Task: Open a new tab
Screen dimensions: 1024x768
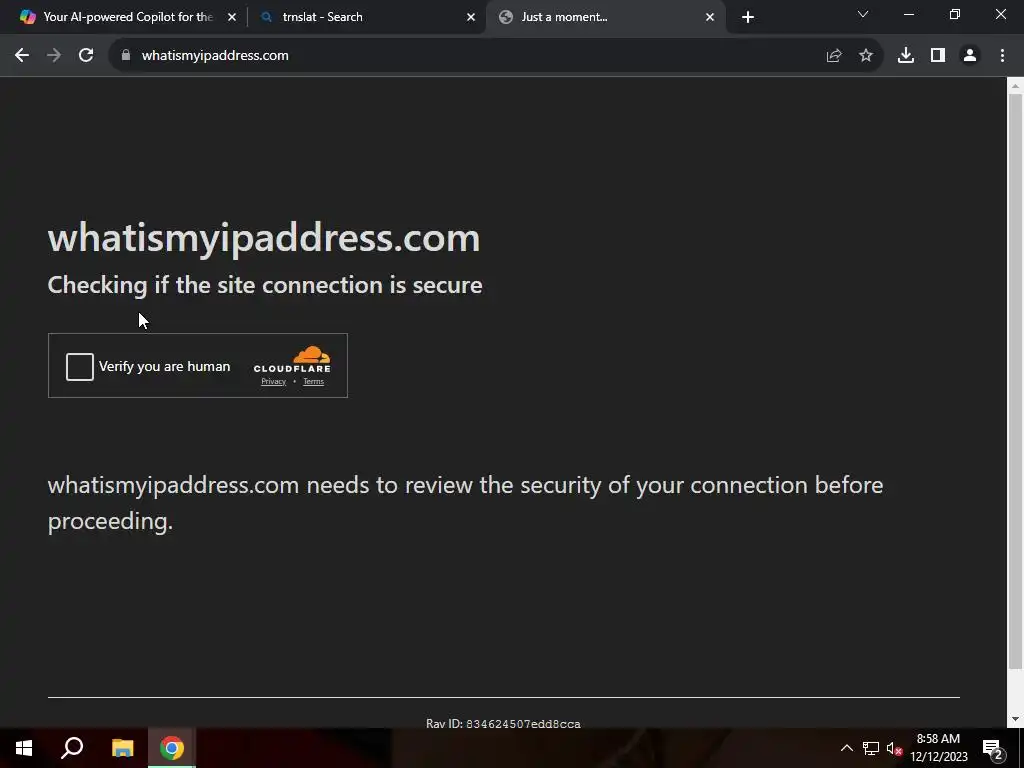Action: point(748,17)
